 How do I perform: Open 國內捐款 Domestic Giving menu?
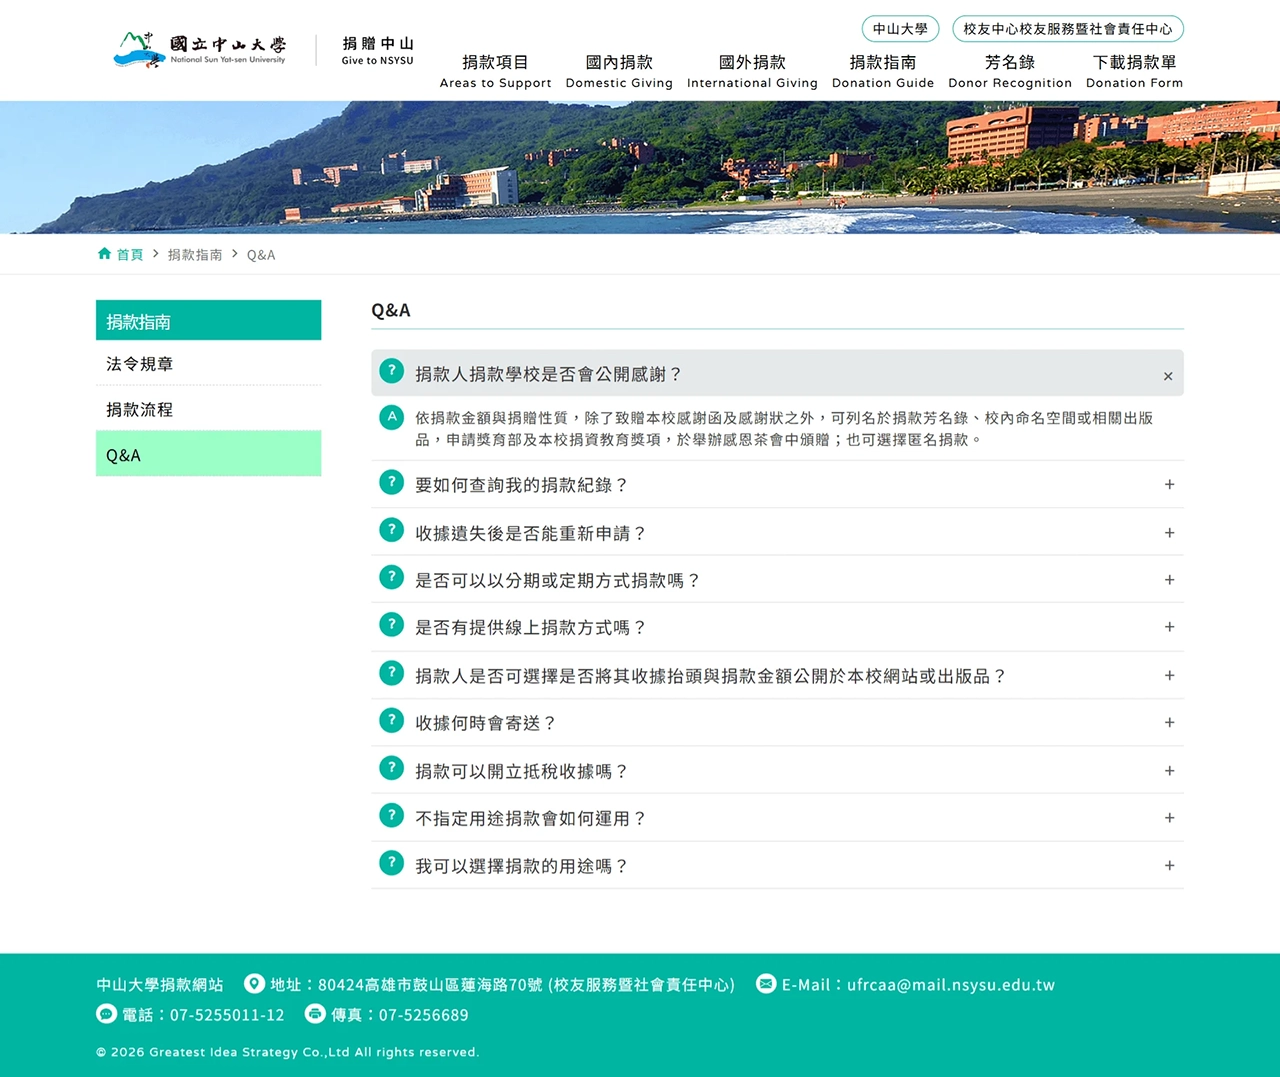click(619, 71)
